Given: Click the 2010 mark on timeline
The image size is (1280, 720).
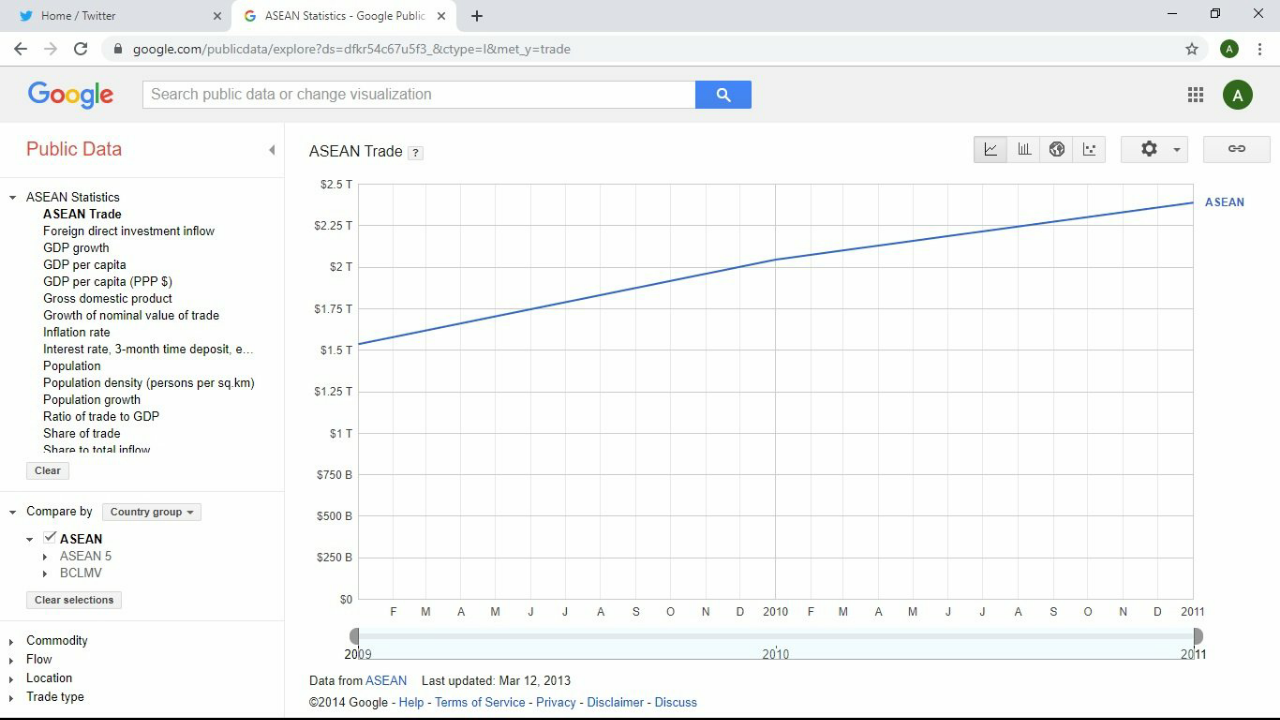Looking at the screenshot, I should point(776,654).
